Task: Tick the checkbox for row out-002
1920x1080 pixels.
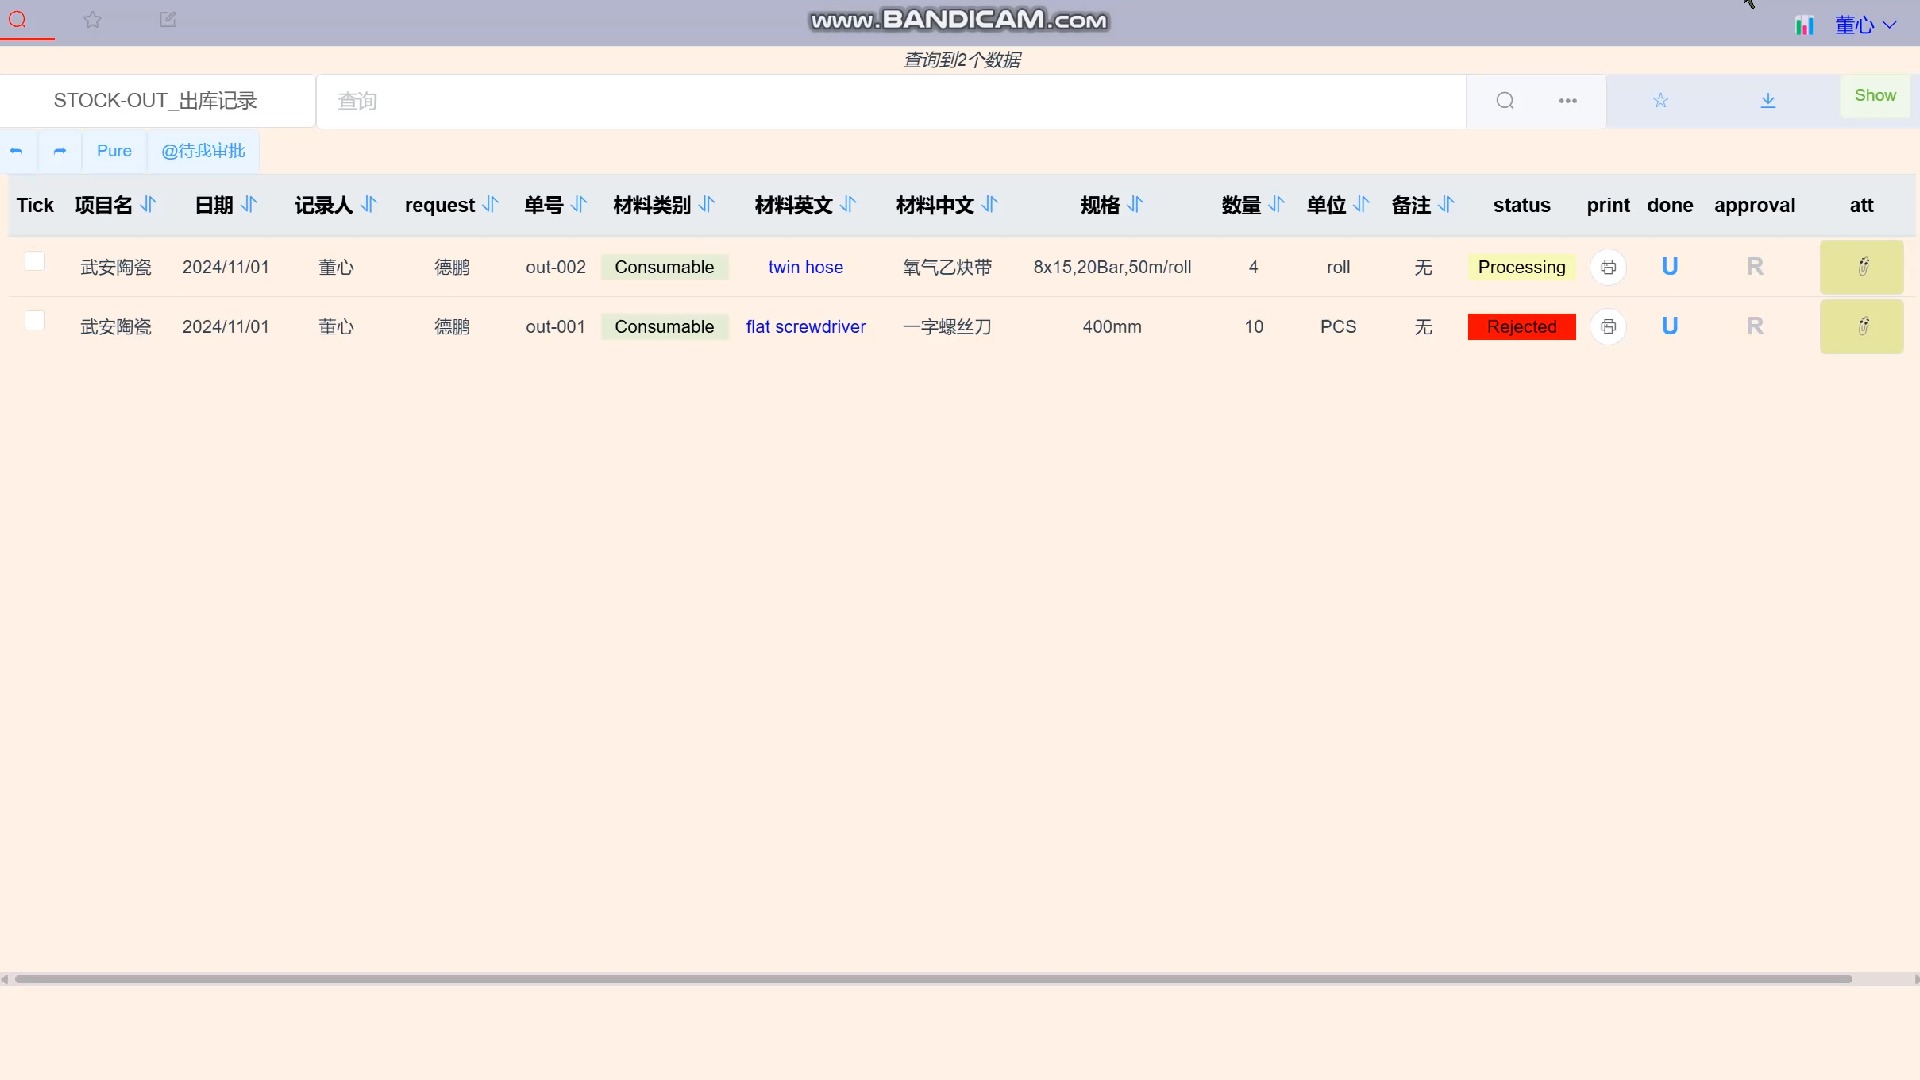Action: (35, 262)
